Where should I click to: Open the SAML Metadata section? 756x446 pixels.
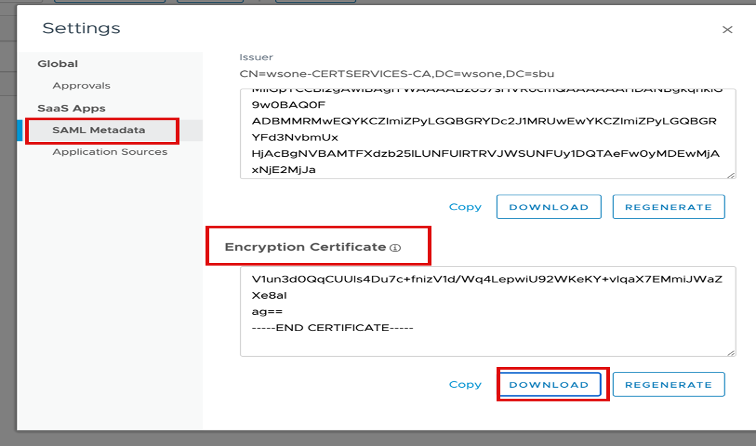(x=98, y=130)
